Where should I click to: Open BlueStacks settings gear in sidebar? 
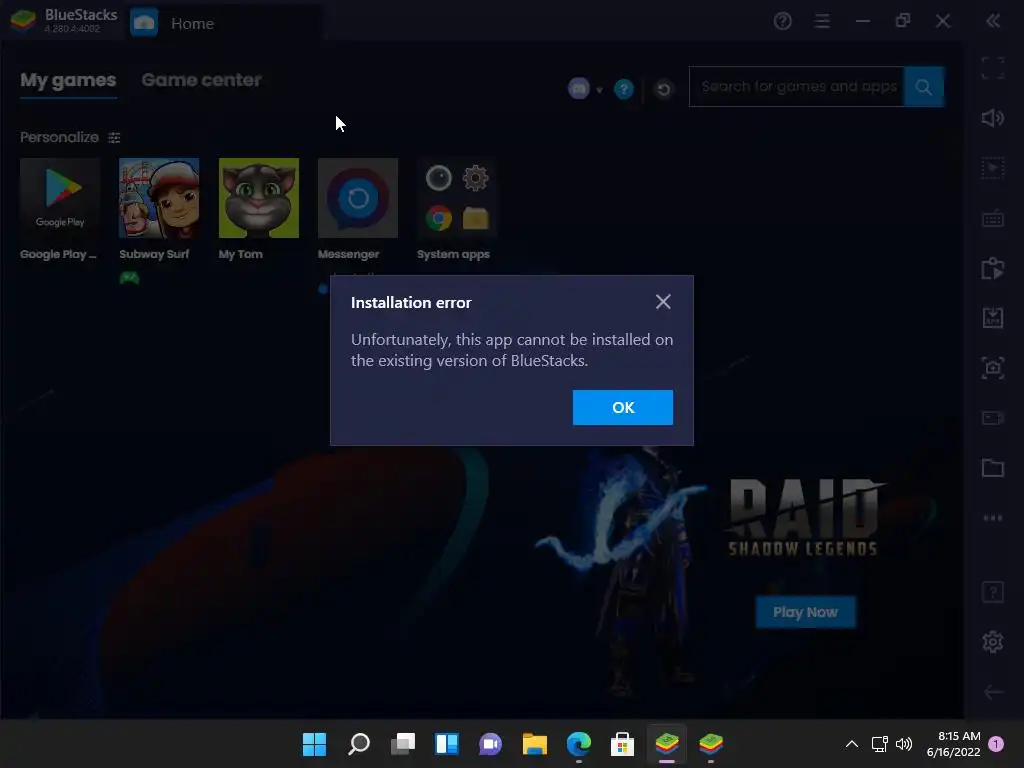coord(993,642)
